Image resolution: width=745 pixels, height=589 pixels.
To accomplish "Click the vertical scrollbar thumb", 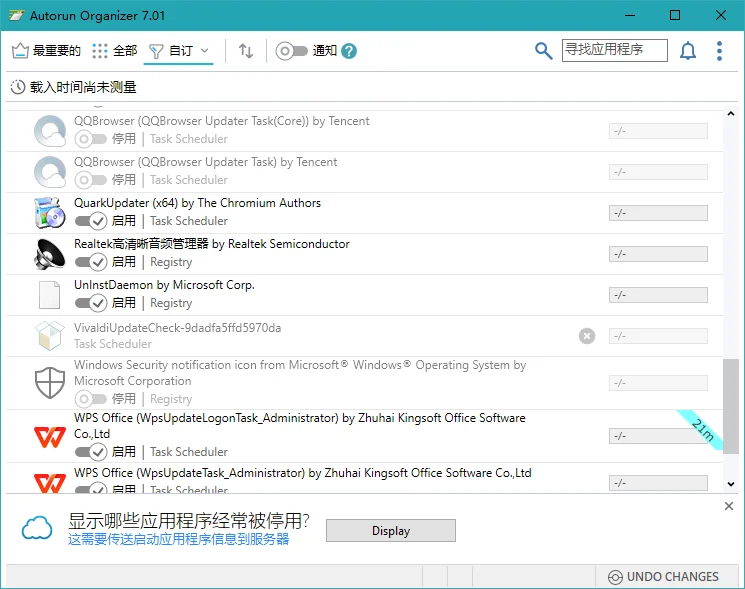I will [731, 406].
